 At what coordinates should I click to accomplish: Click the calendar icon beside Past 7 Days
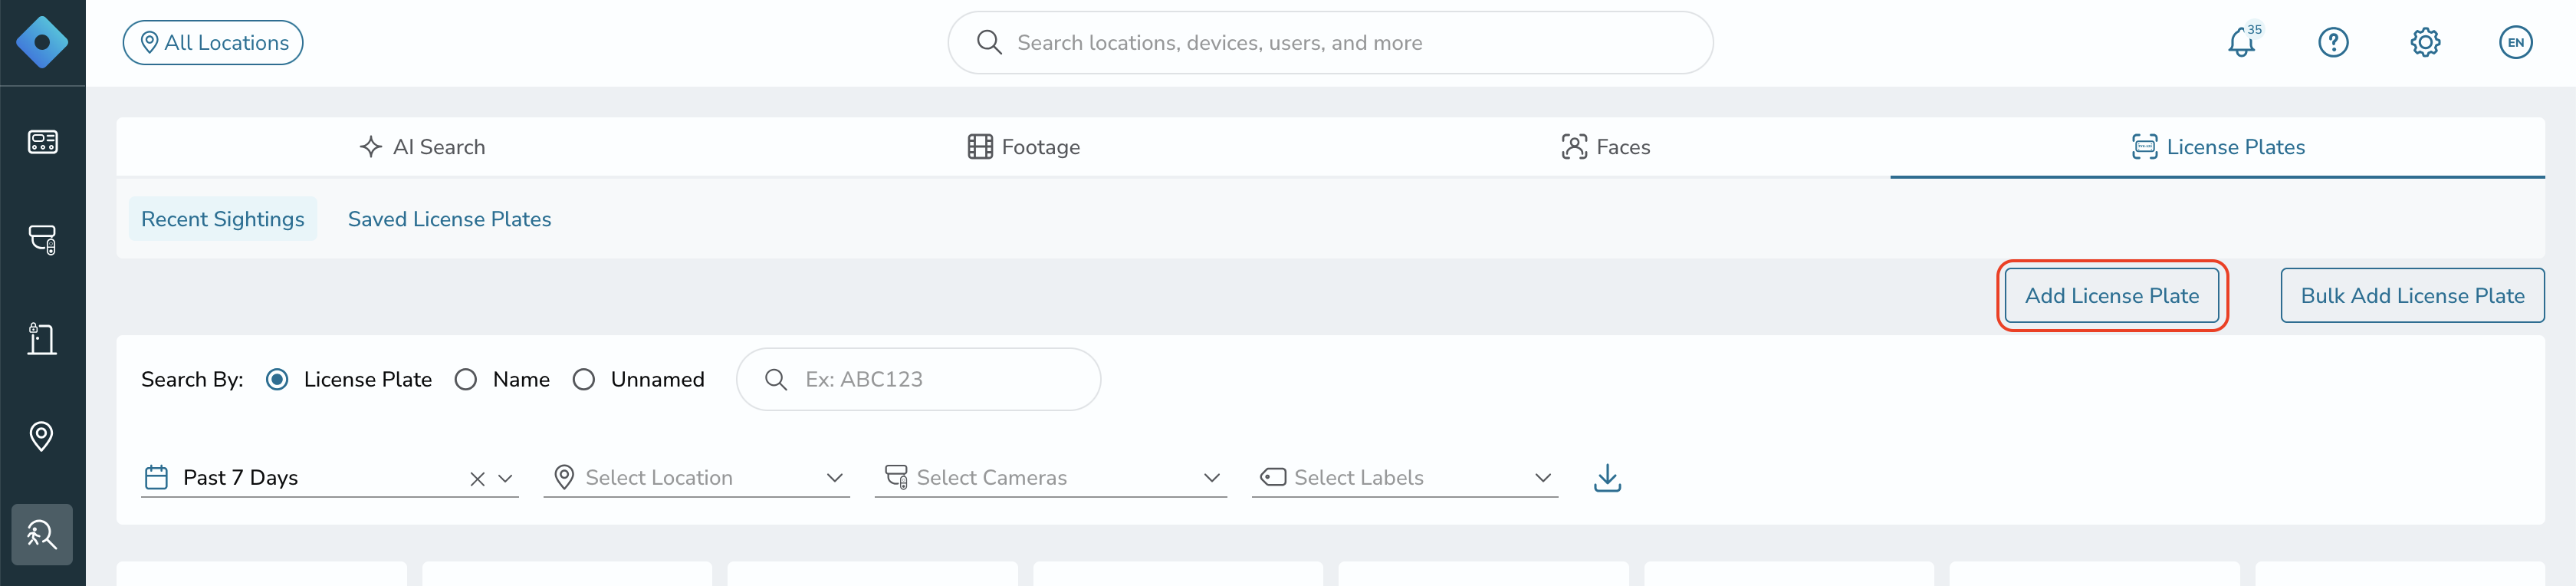(156, 477)
